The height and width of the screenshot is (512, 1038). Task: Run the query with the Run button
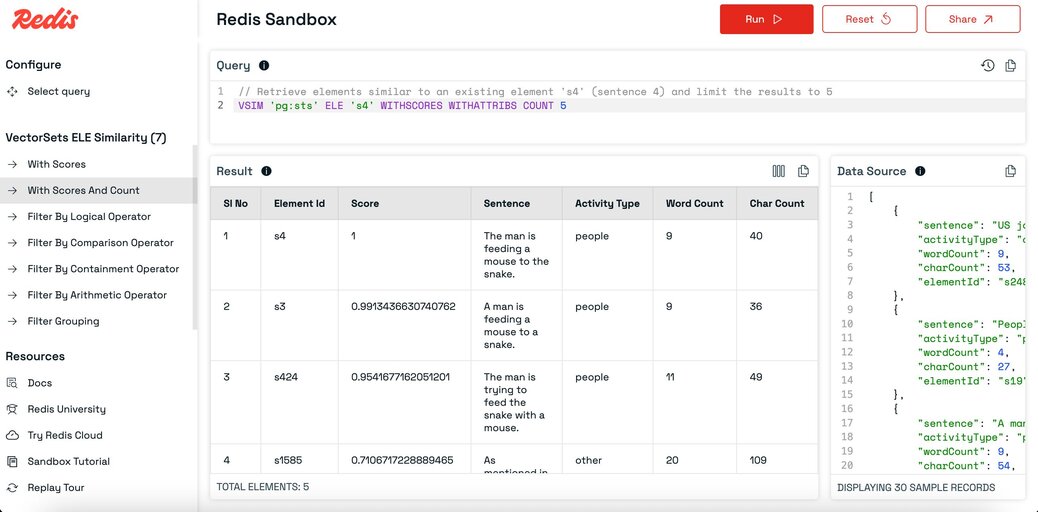767,19
